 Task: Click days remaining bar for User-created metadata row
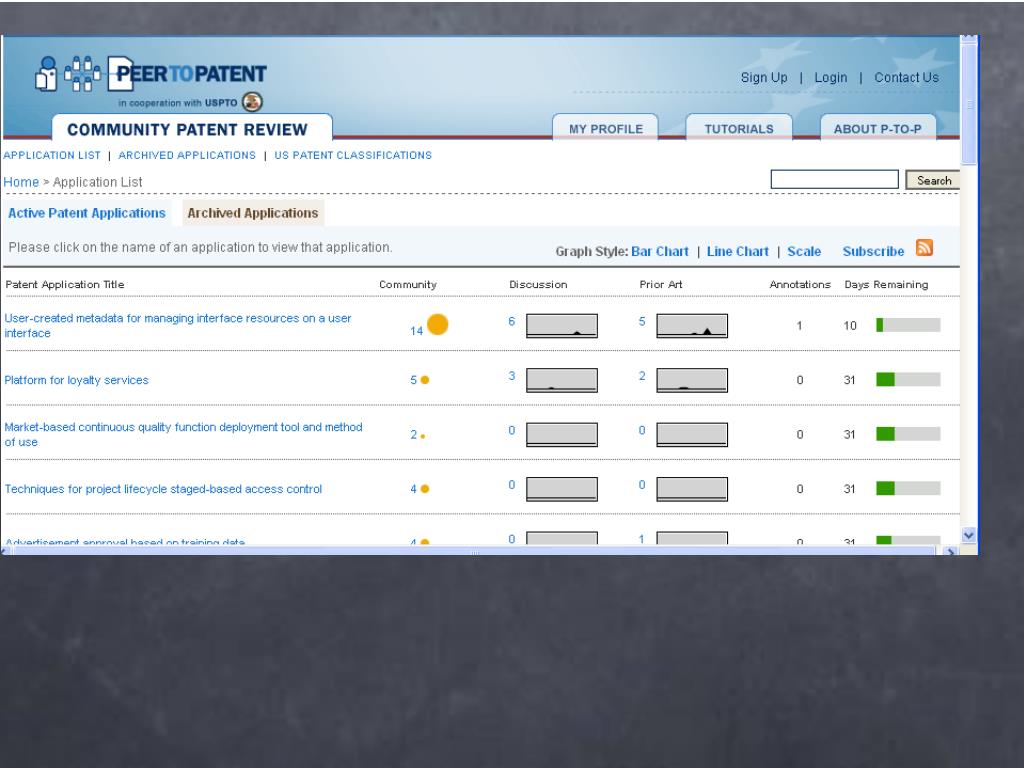908,325
